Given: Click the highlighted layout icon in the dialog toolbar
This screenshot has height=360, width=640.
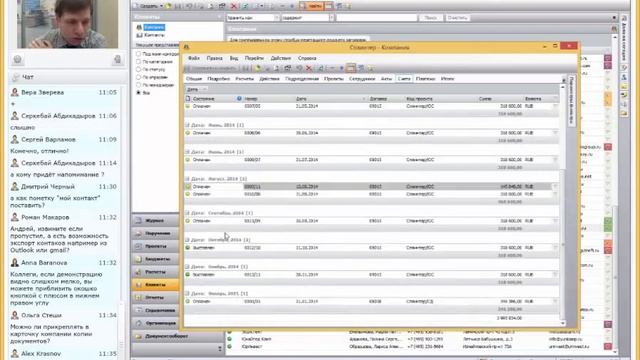Looking at the screenshot, I should coord(351,68).
